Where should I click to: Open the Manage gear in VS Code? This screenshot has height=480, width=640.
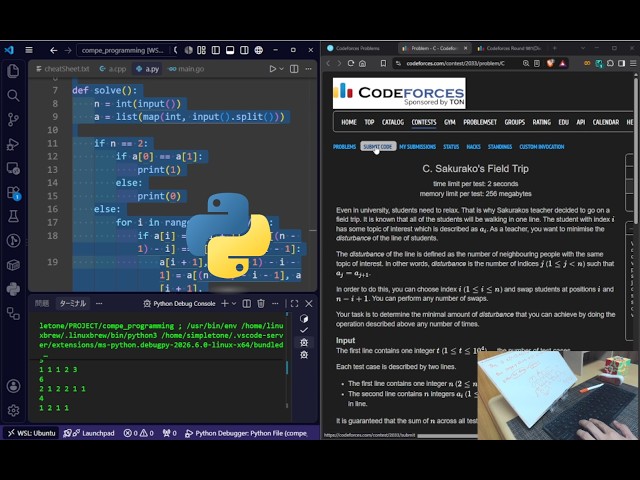(x=13, y=410)
